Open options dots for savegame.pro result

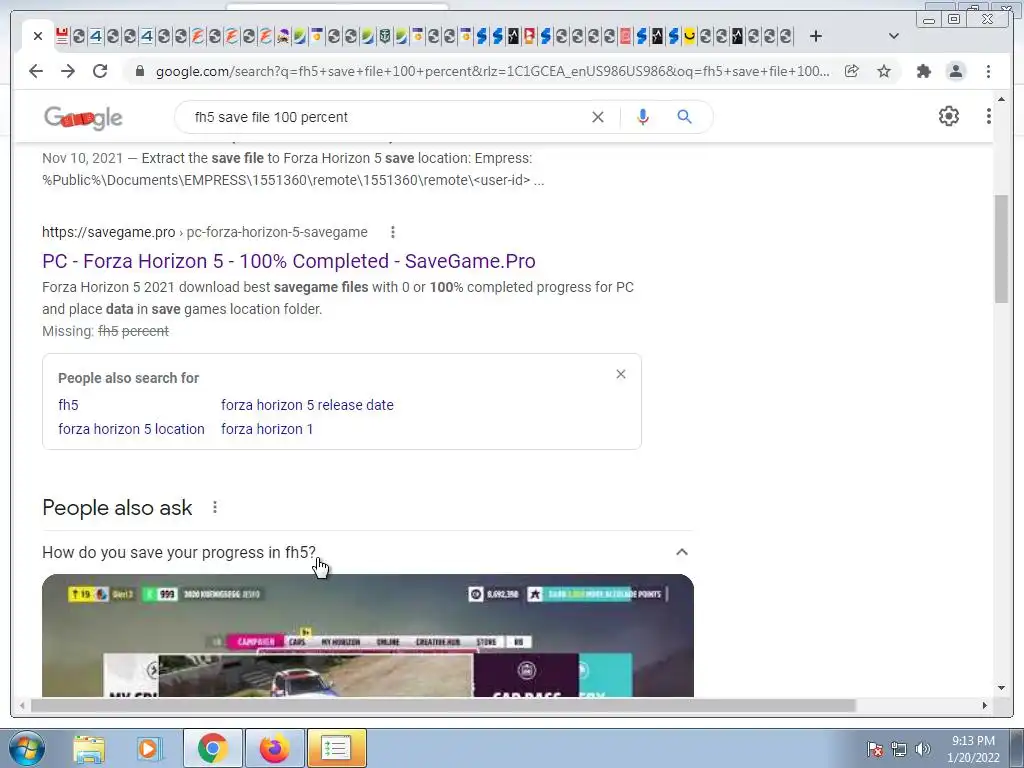392,232
